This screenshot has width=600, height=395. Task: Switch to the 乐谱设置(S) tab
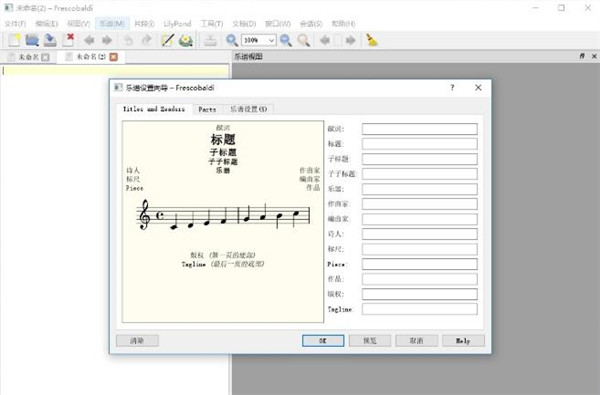tap(248, 109)
